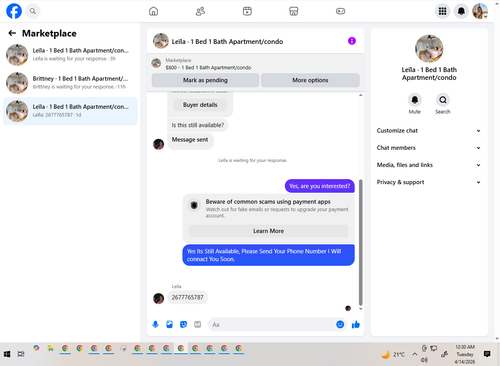Viewport: 500px width, 366px height.
Task: Click the listing thumbnail in chat header
Action: click(161, 41)
